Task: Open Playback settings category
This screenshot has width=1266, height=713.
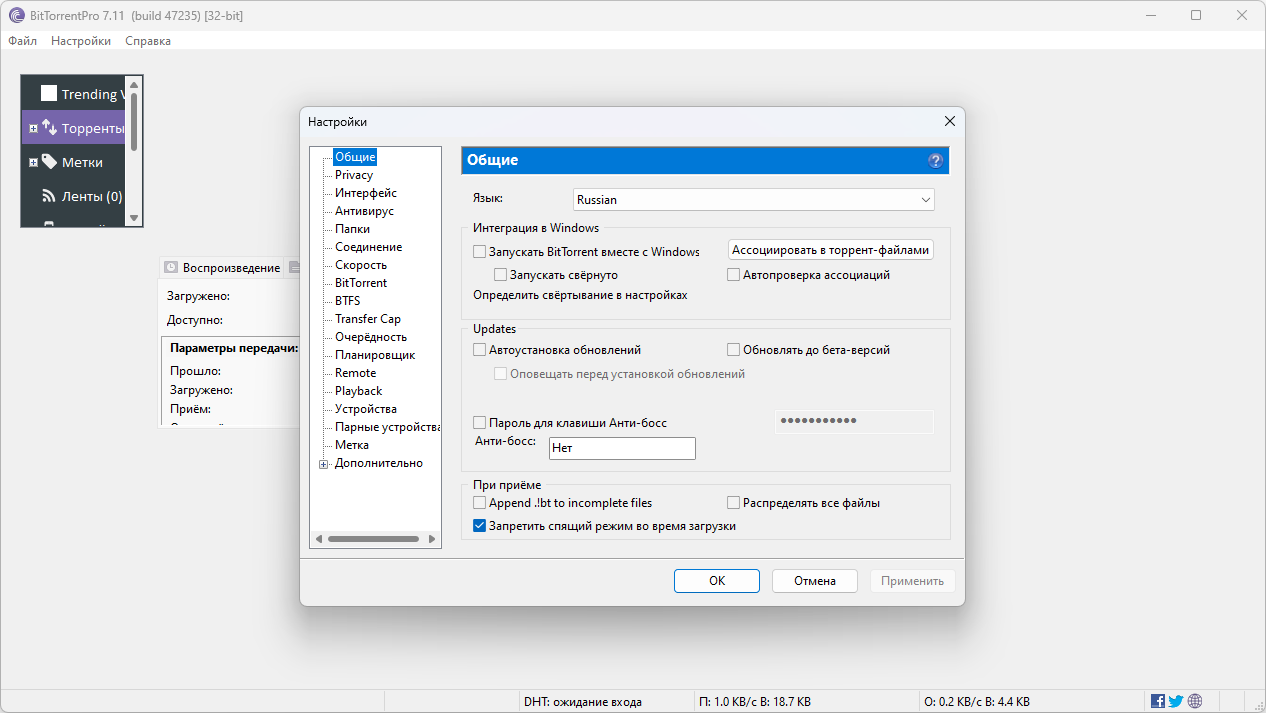Action: 359,391
